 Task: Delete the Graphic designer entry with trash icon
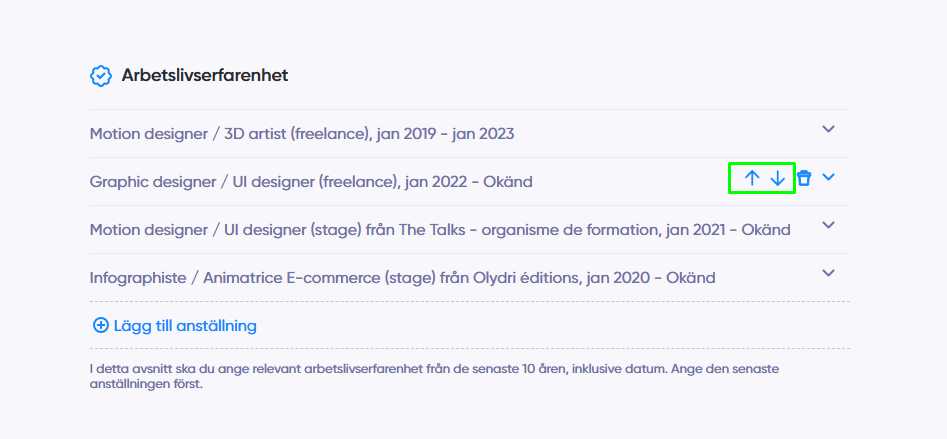coord(804,178)
